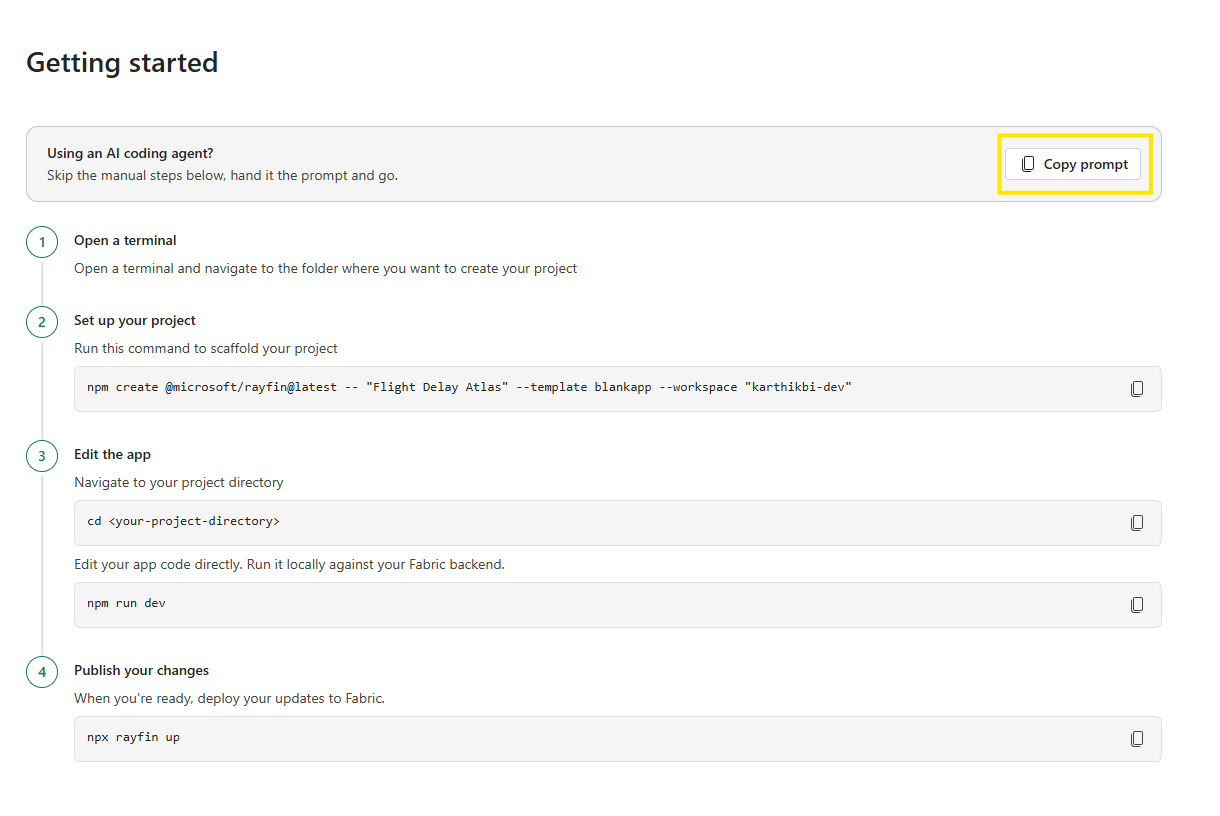Click the npm run dev code text

(126, 603)
